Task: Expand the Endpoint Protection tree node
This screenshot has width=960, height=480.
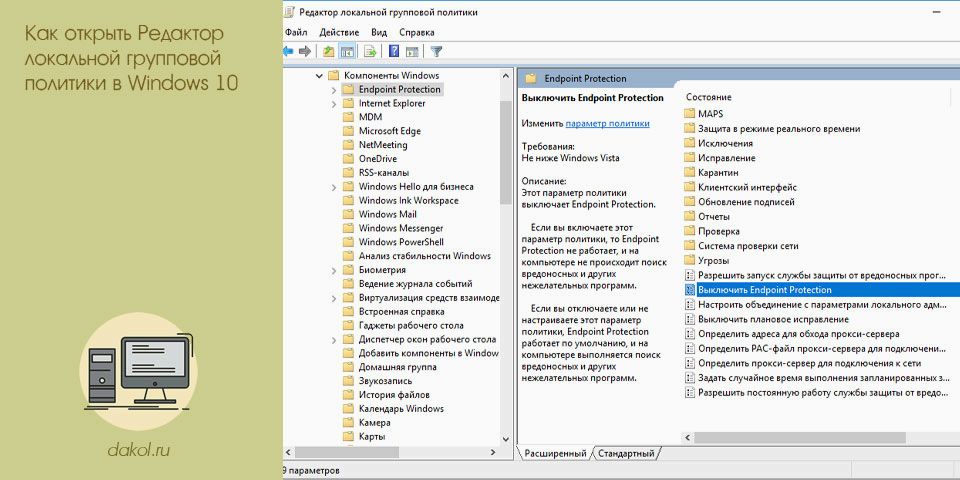Action: (334, 90)
